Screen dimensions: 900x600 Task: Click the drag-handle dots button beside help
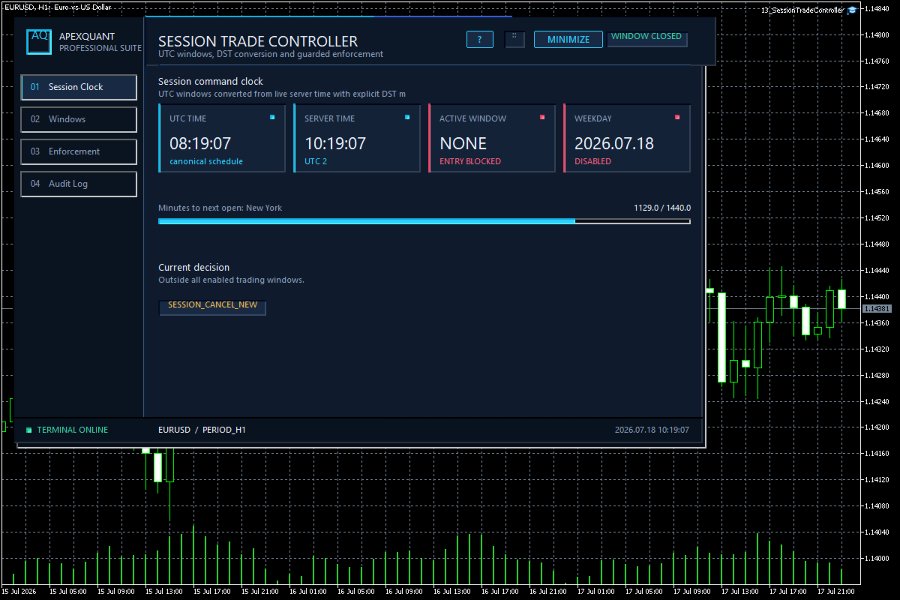click(x=514, y=39)
